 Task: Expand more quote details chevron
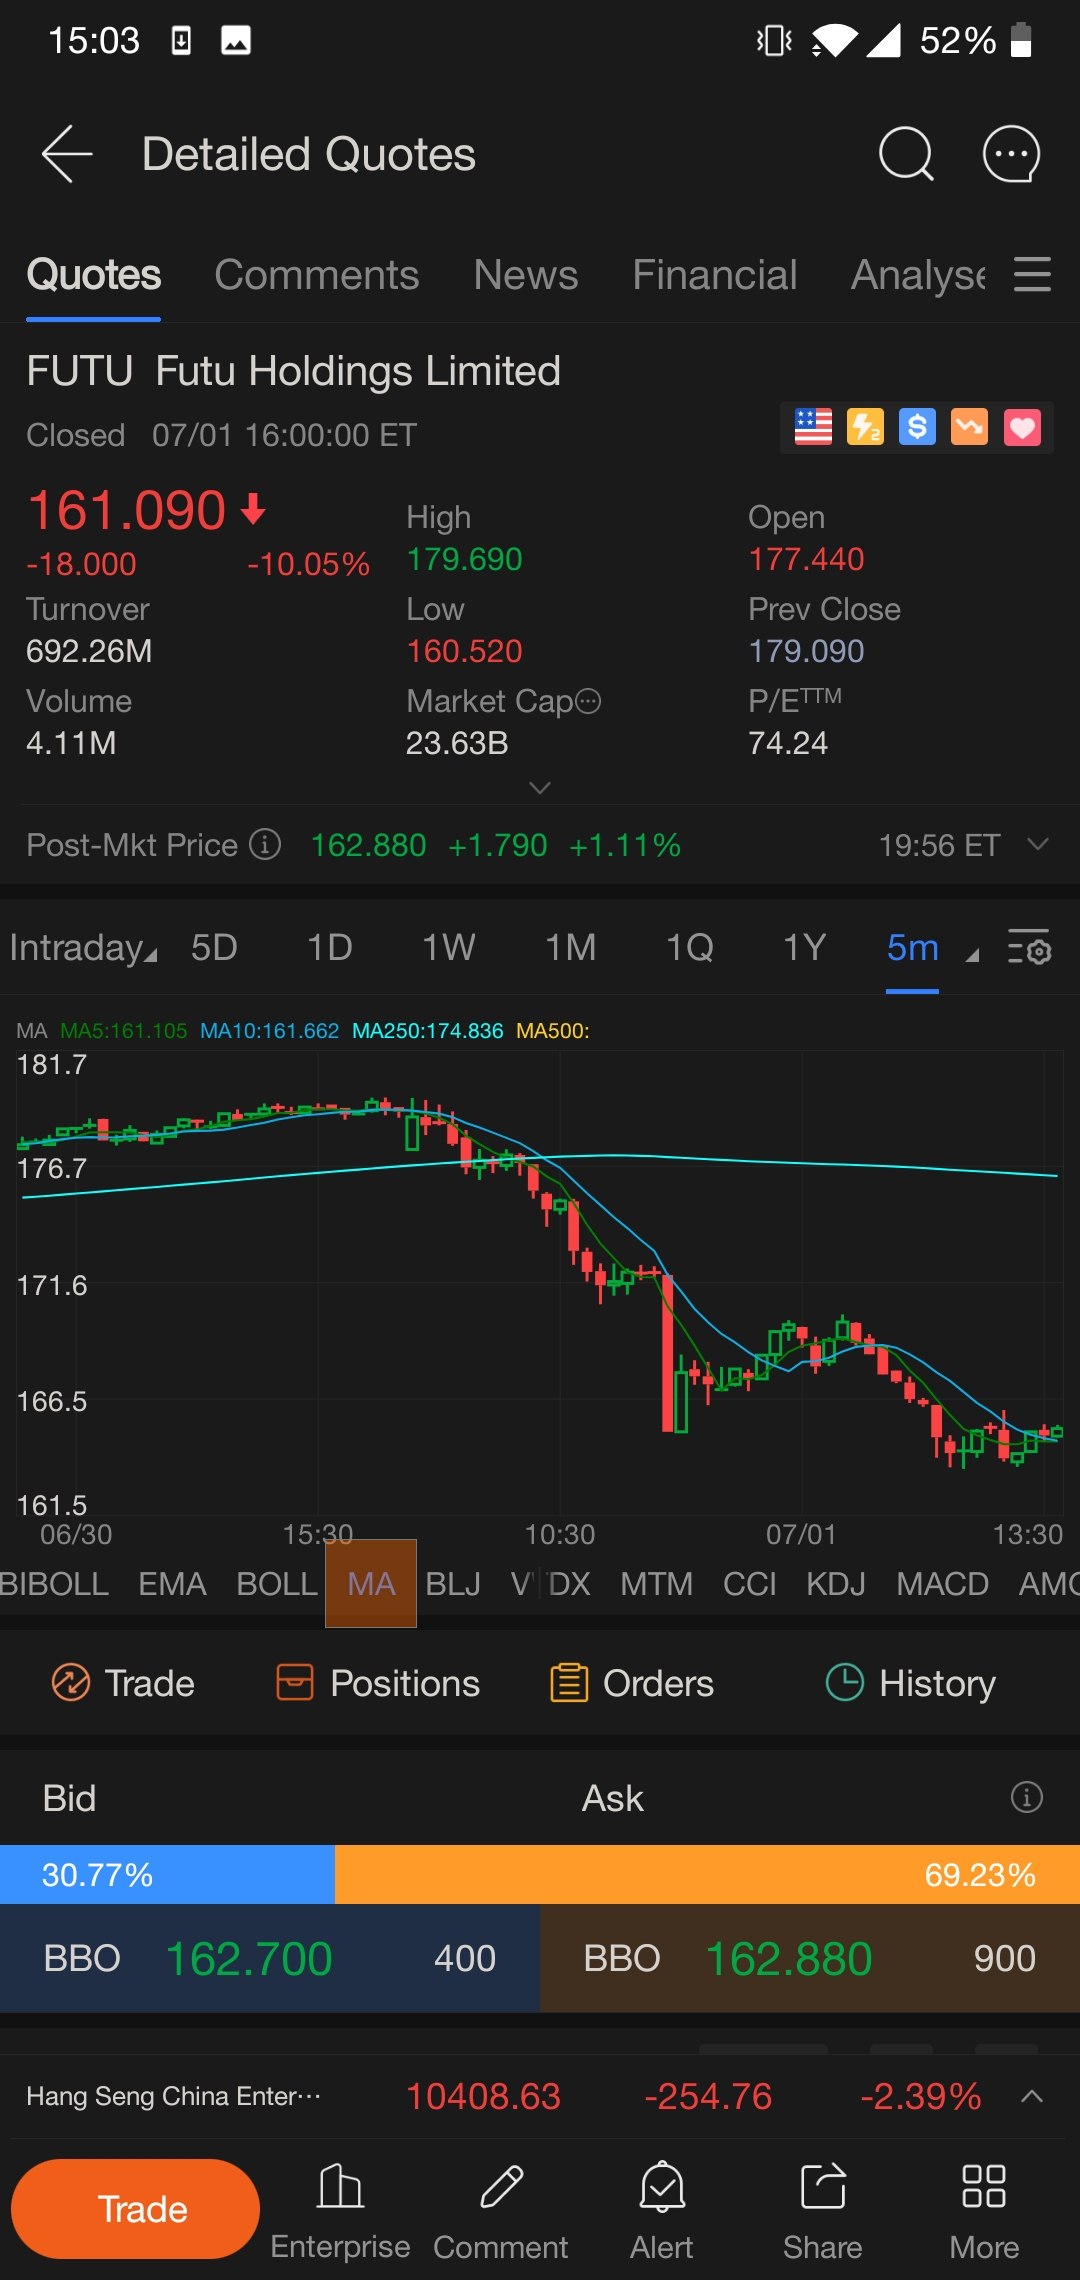540,788
